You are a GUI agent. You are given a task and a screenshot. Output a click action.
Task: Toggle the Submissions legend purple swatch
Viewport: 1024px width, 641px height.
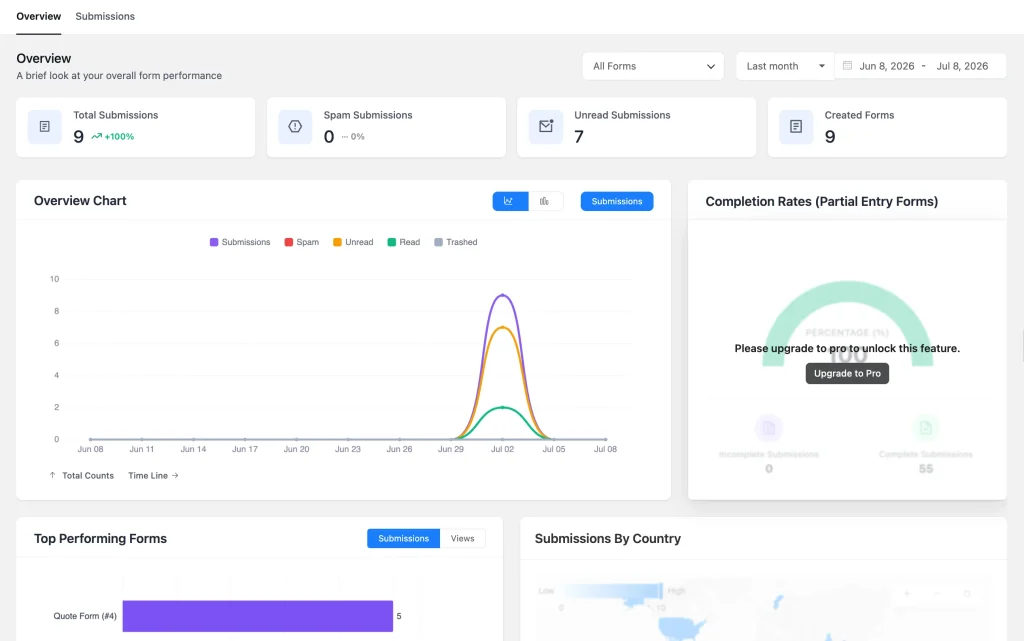(214, 242)
